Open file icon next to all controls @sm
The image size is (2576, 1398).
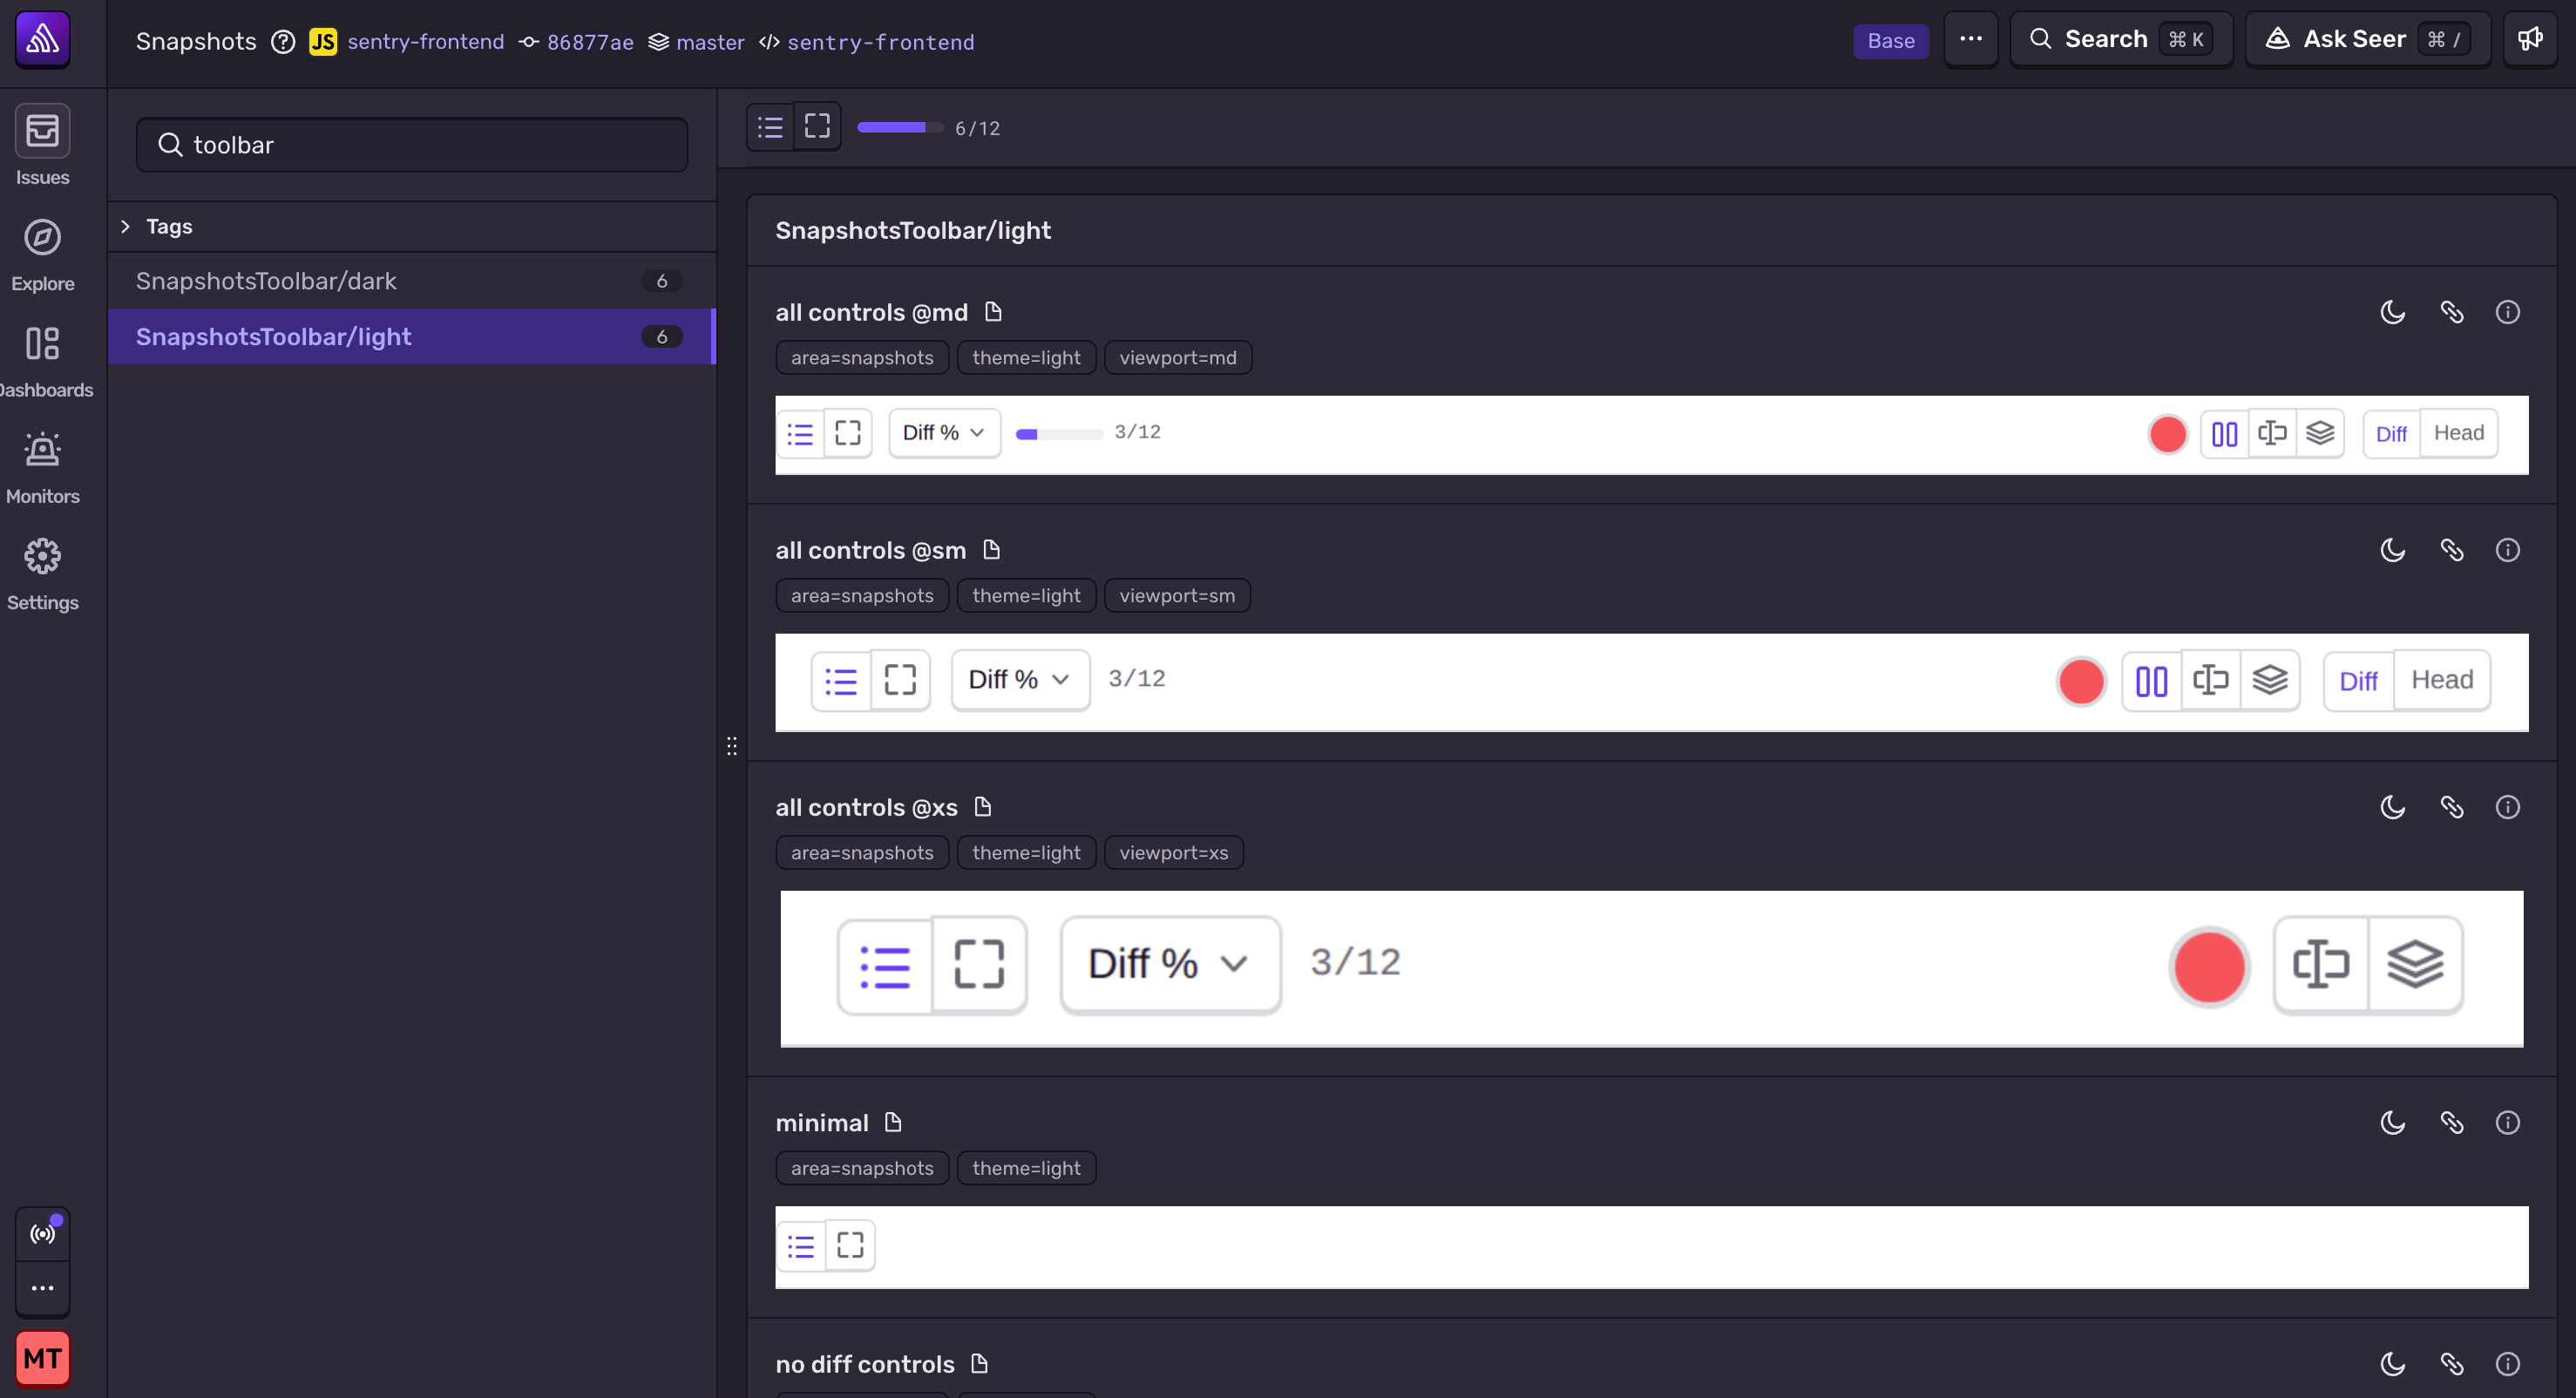(x=991, y=550)
